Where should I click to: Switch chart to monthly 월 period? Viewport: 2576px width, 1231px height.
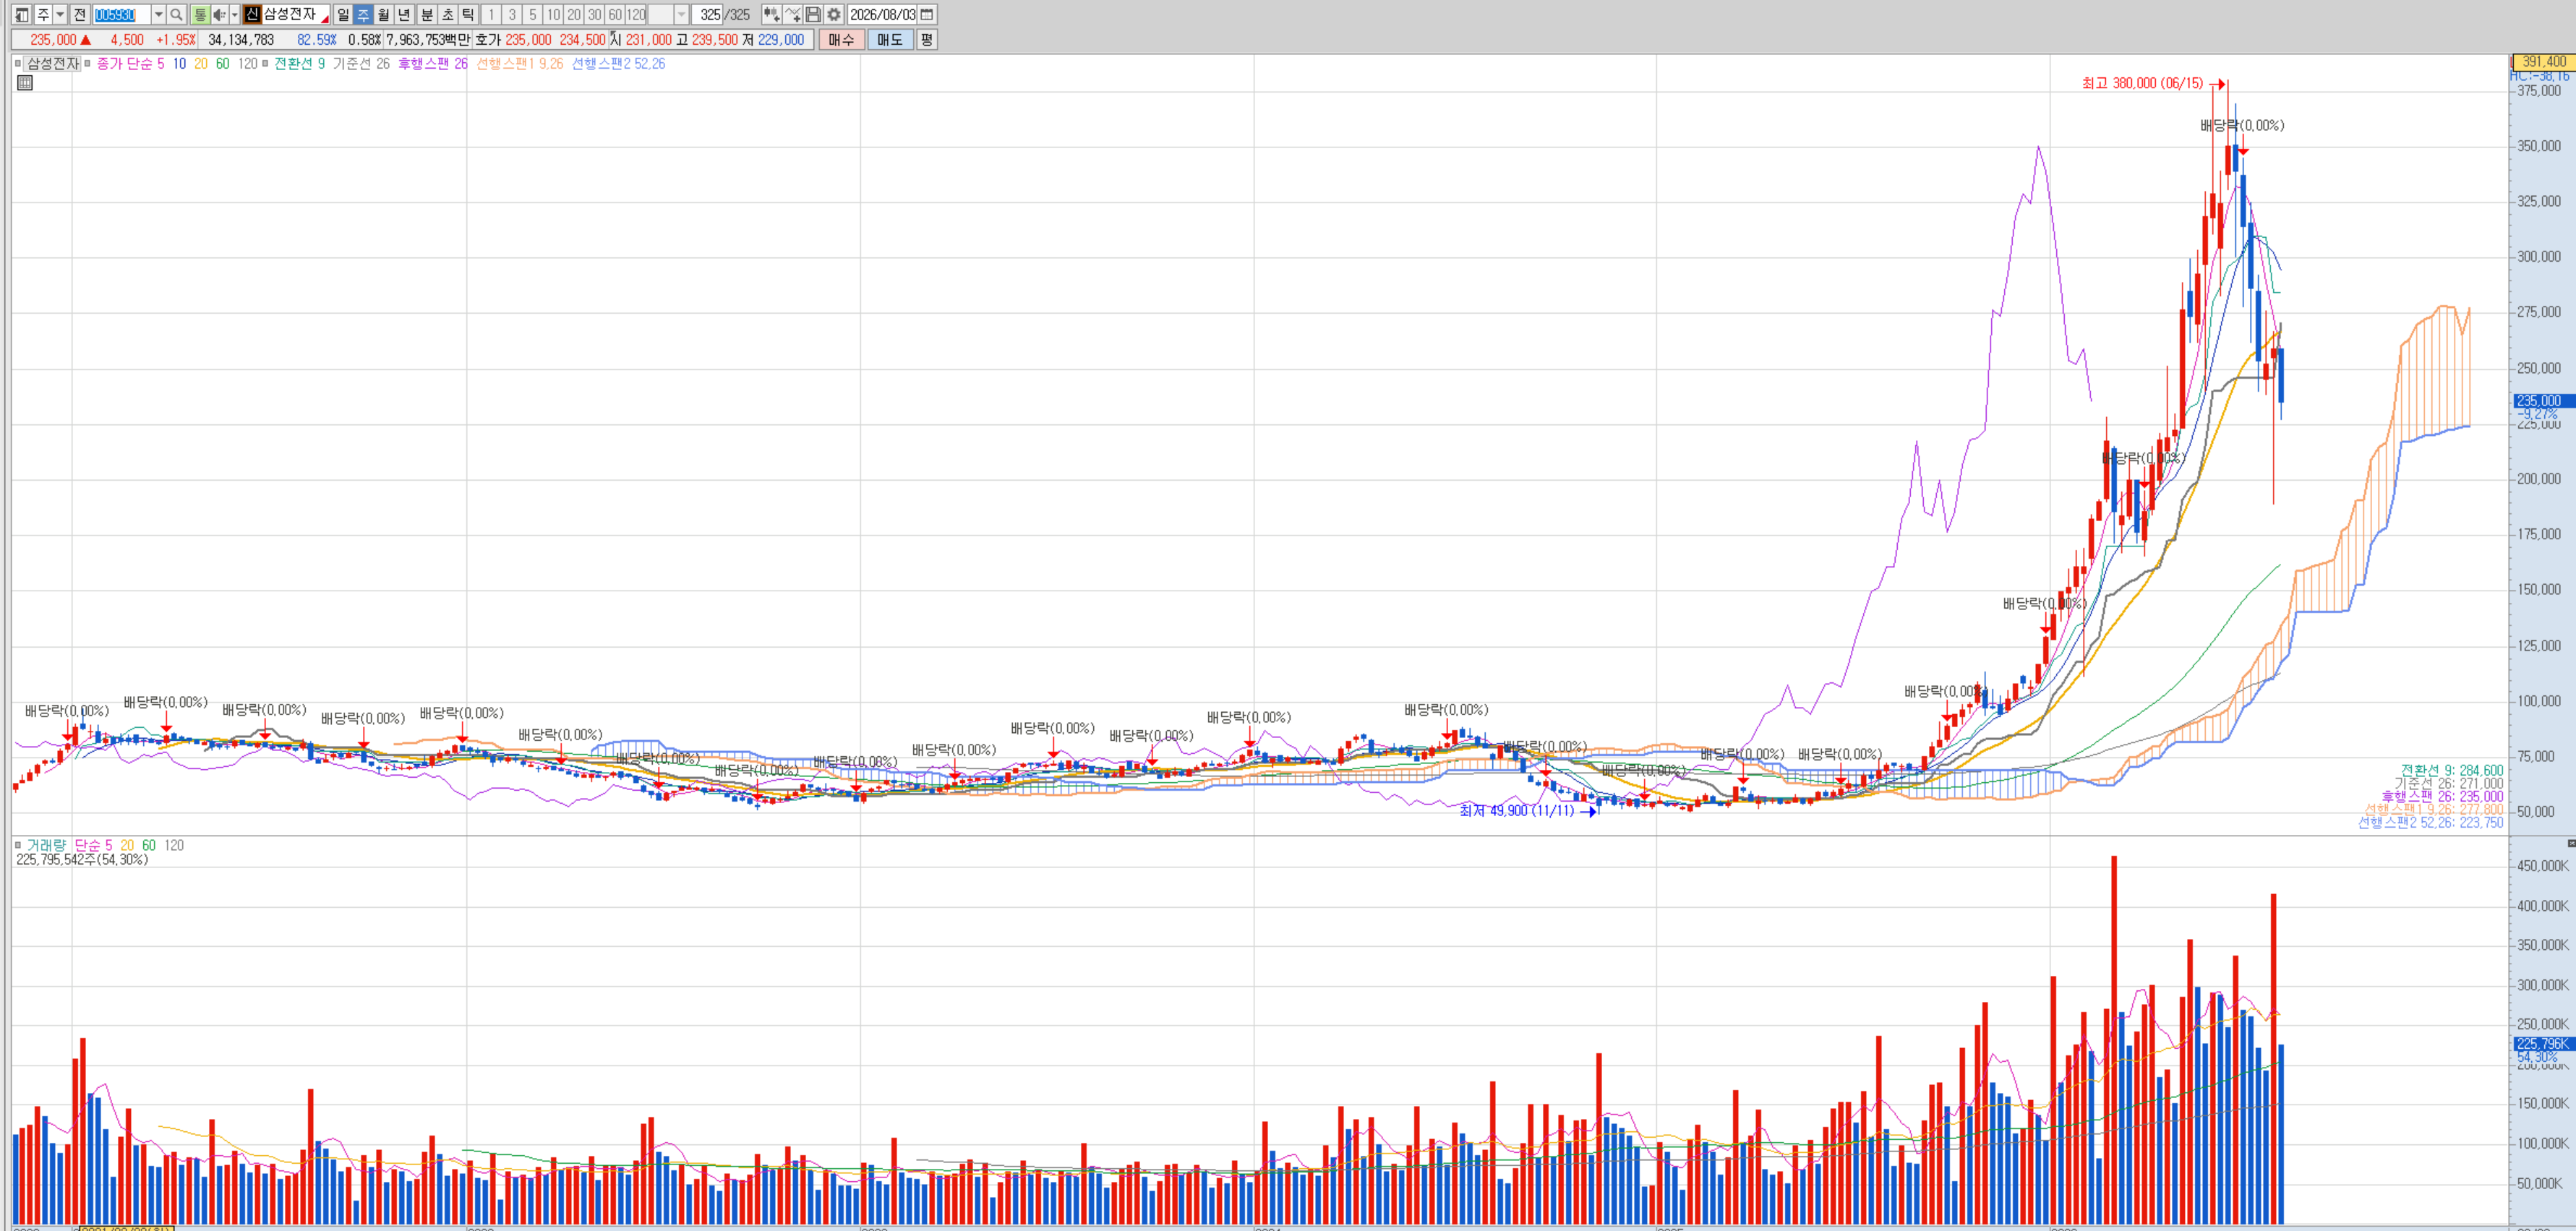pos(383,14)
